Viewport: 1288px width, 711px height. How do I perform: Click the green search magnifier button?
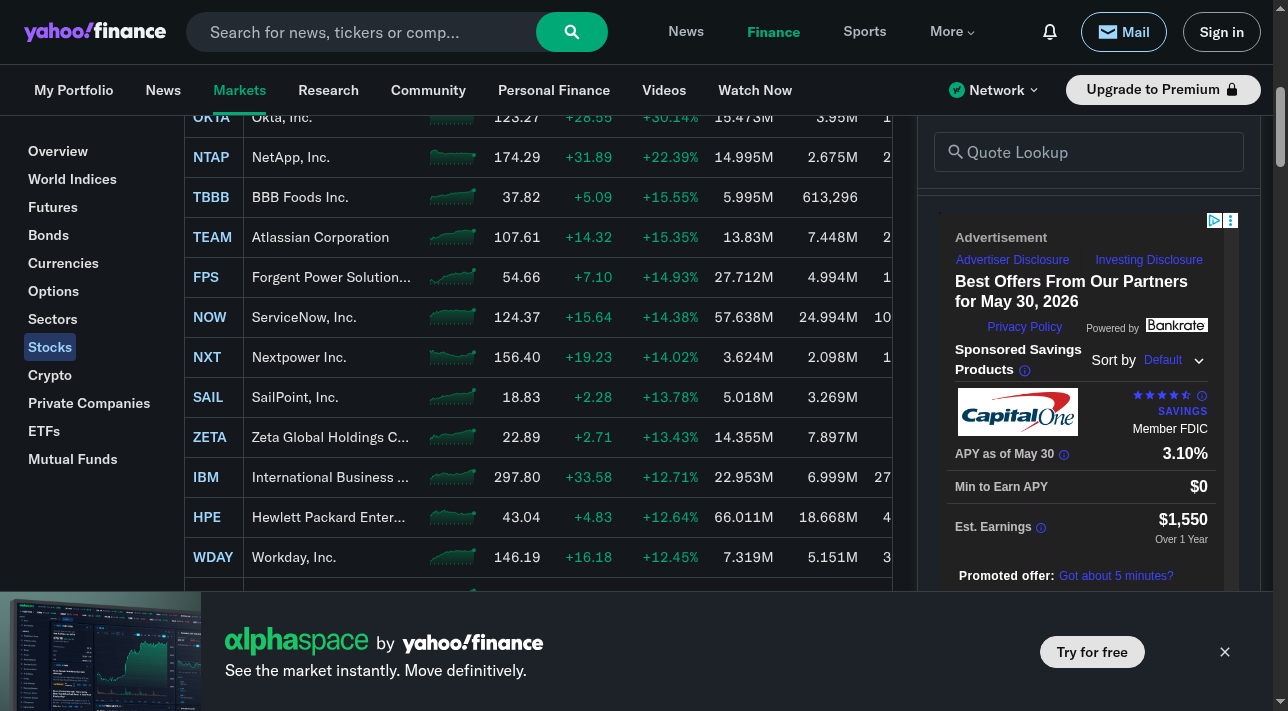click(x=572, y=32)
